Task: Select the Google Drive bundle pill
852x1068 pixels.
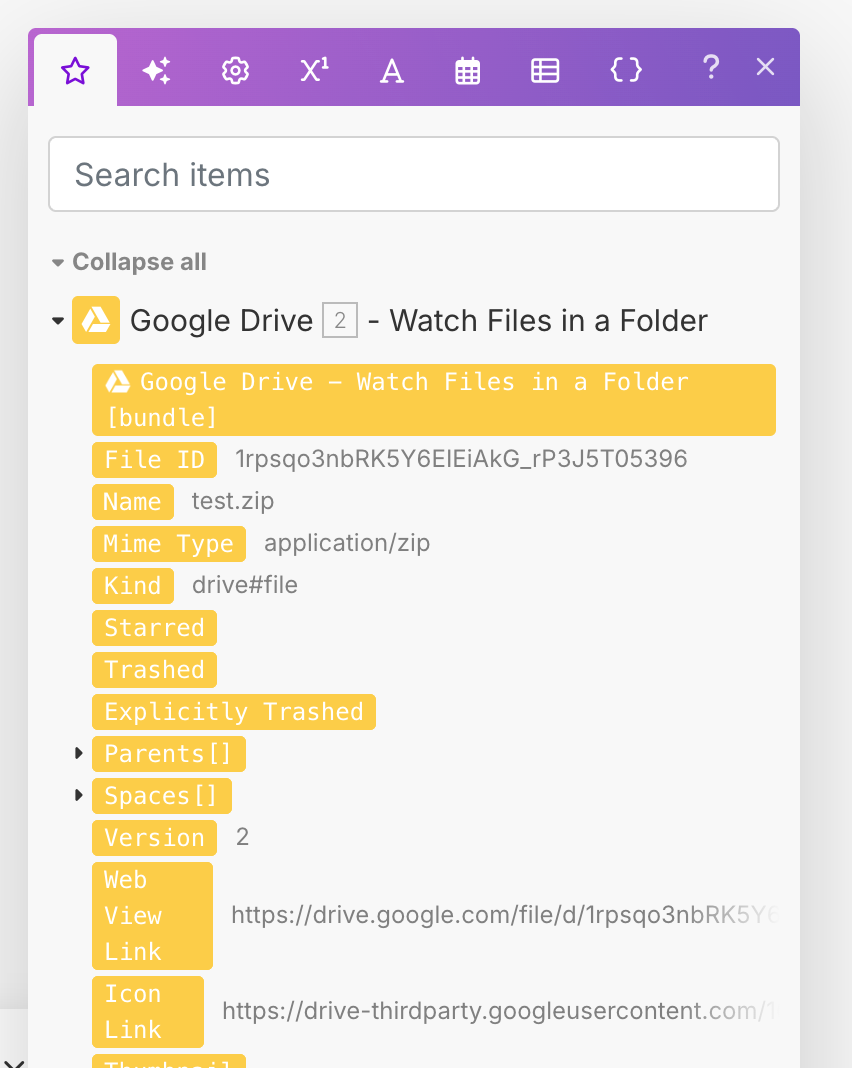Action: 433,399
